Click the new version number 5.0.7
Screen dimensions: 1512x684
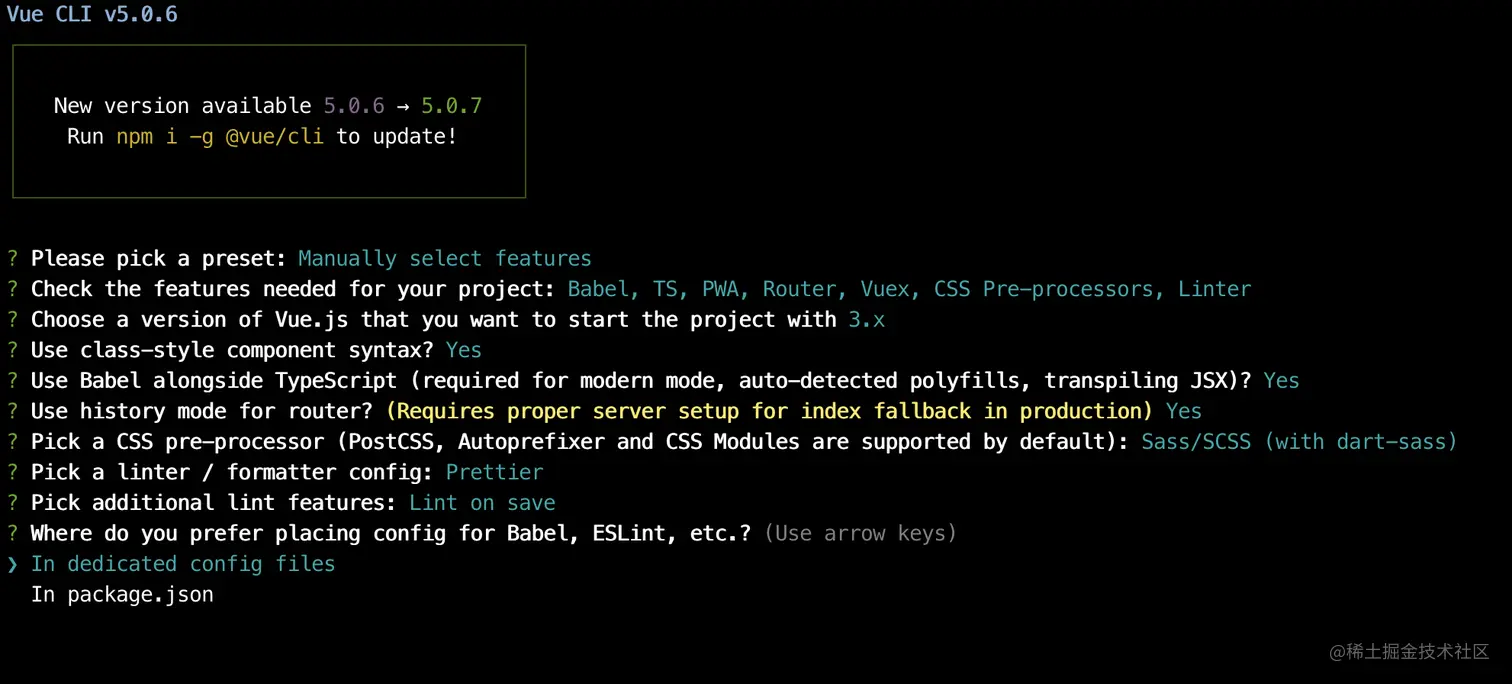coord(451,106)
